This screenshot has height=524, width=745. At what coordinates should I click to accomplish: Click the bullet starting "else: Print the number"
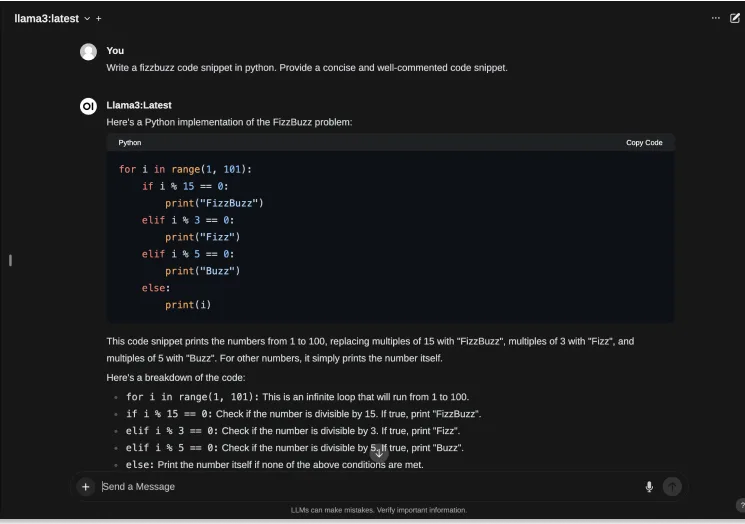tap(275, 465)
